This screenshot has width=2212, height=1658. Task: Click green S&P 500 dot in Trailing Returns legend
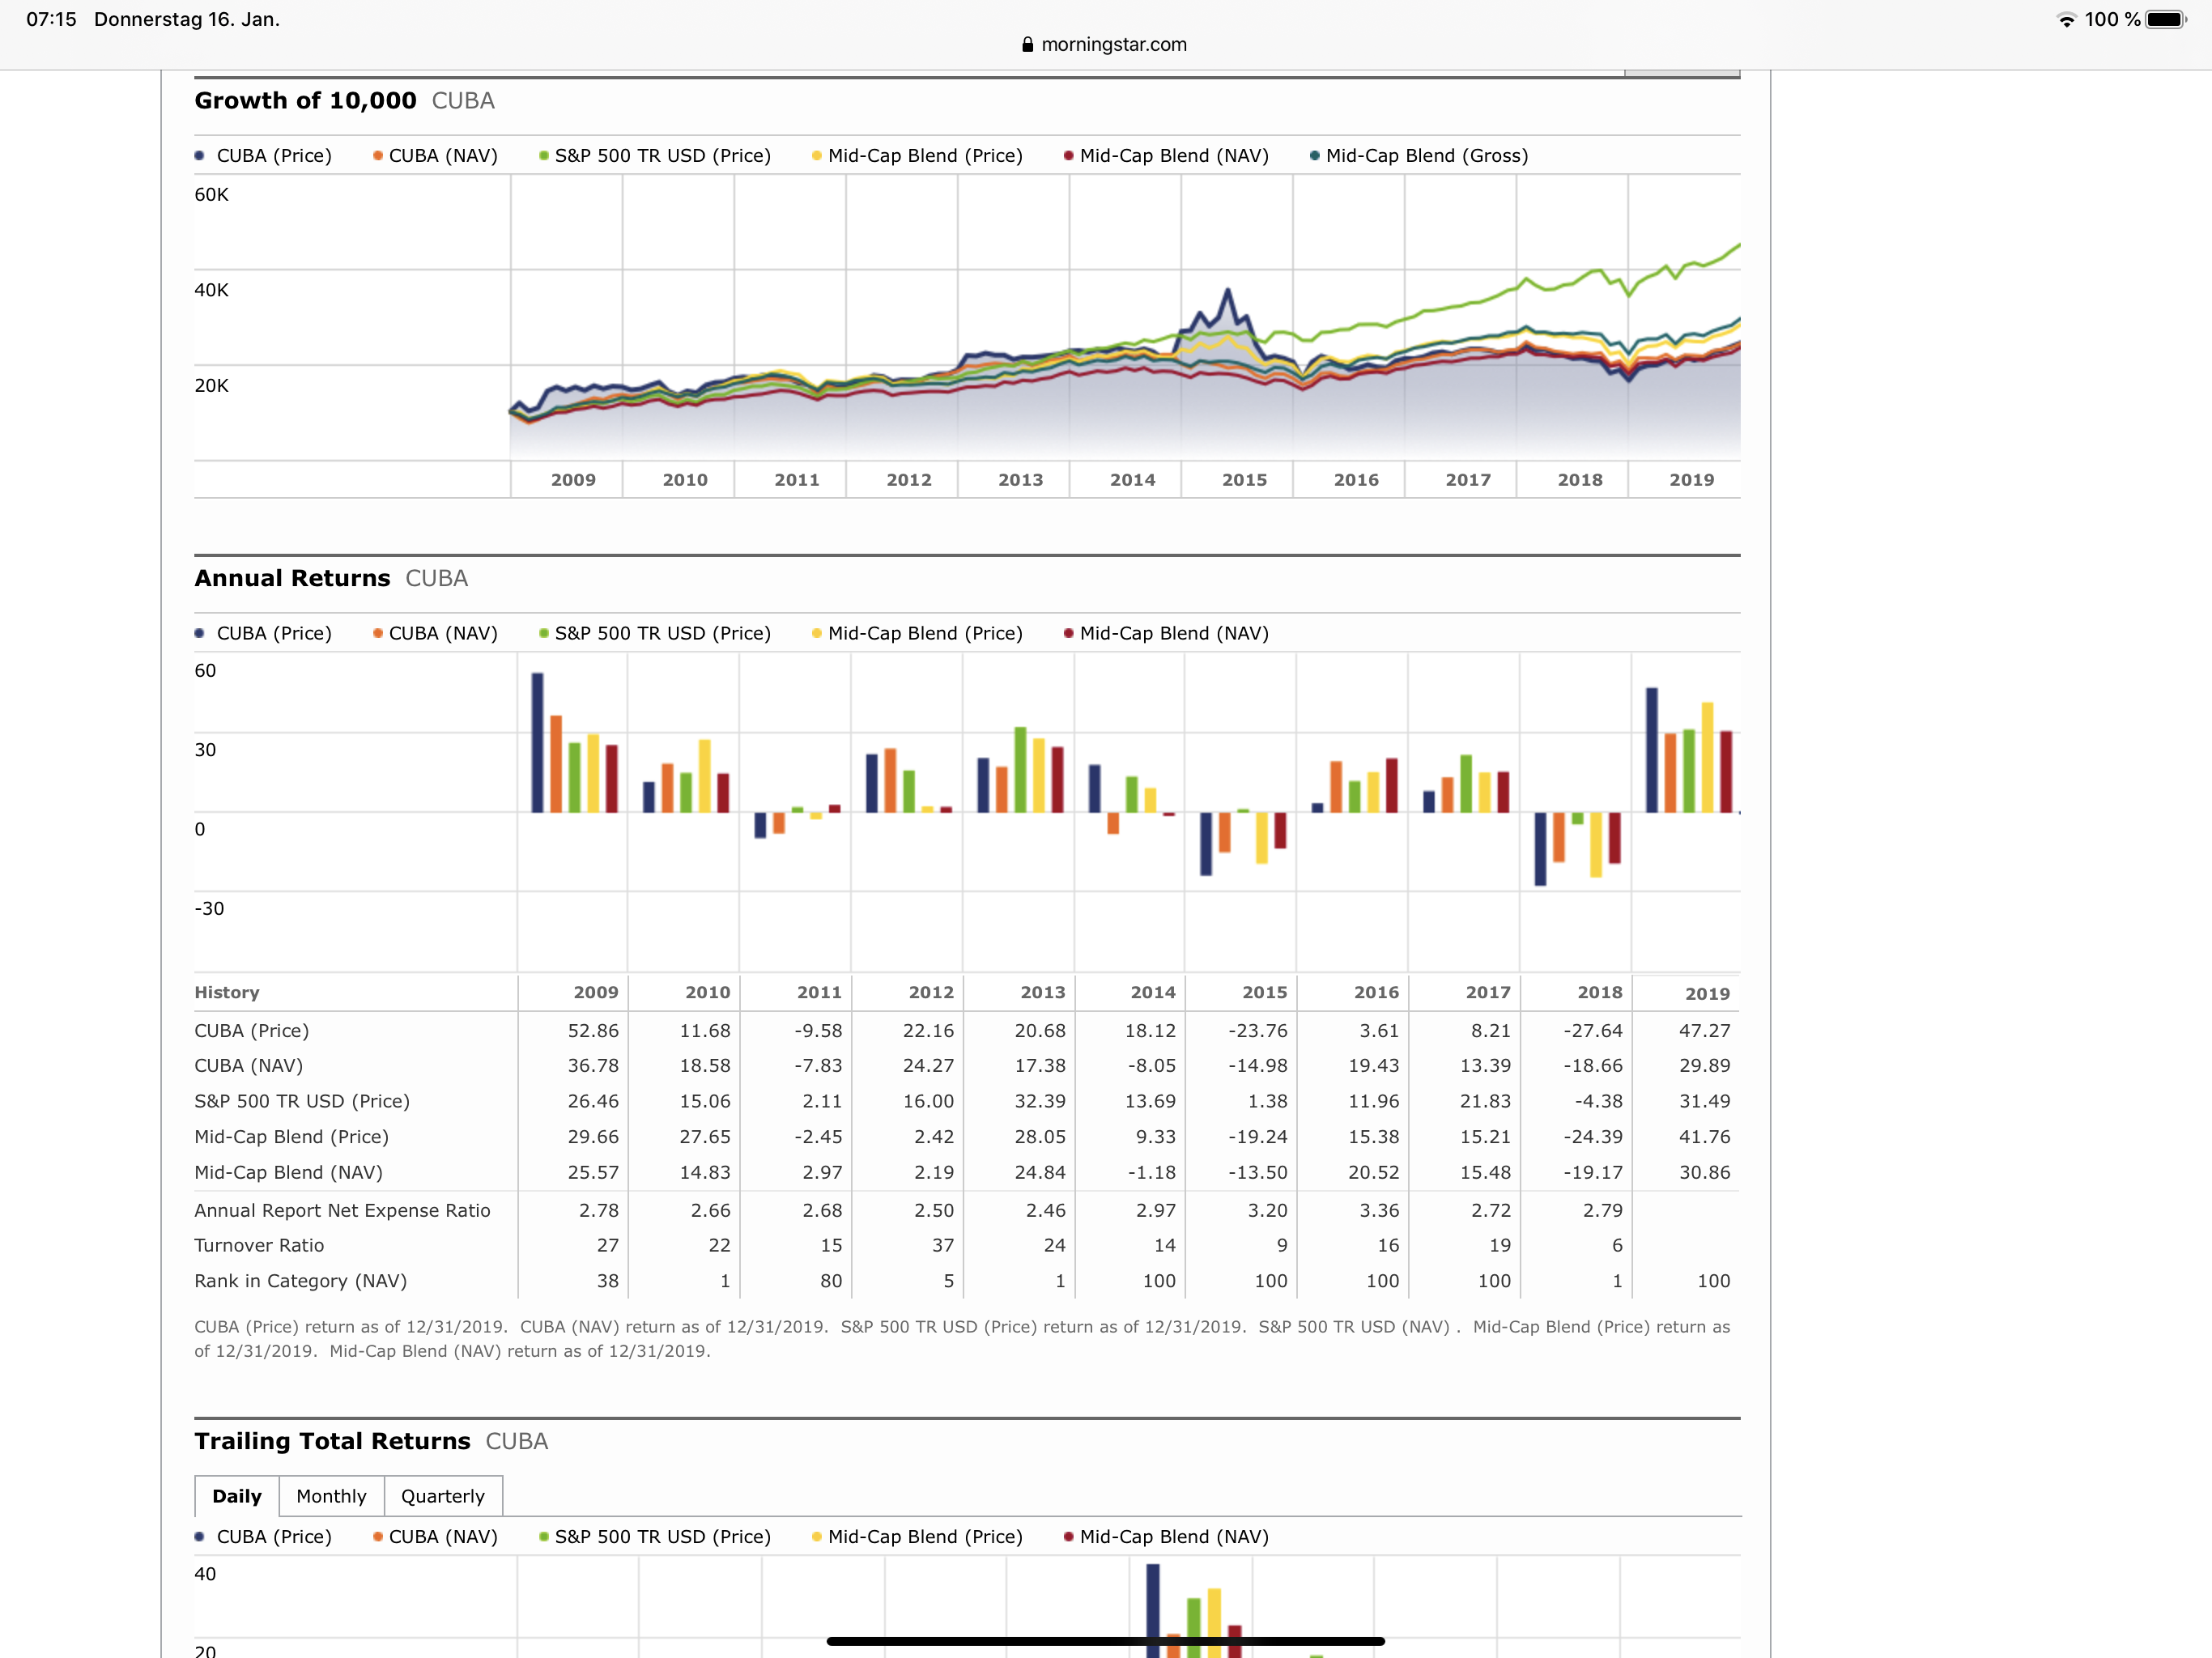coord(544,1537)
